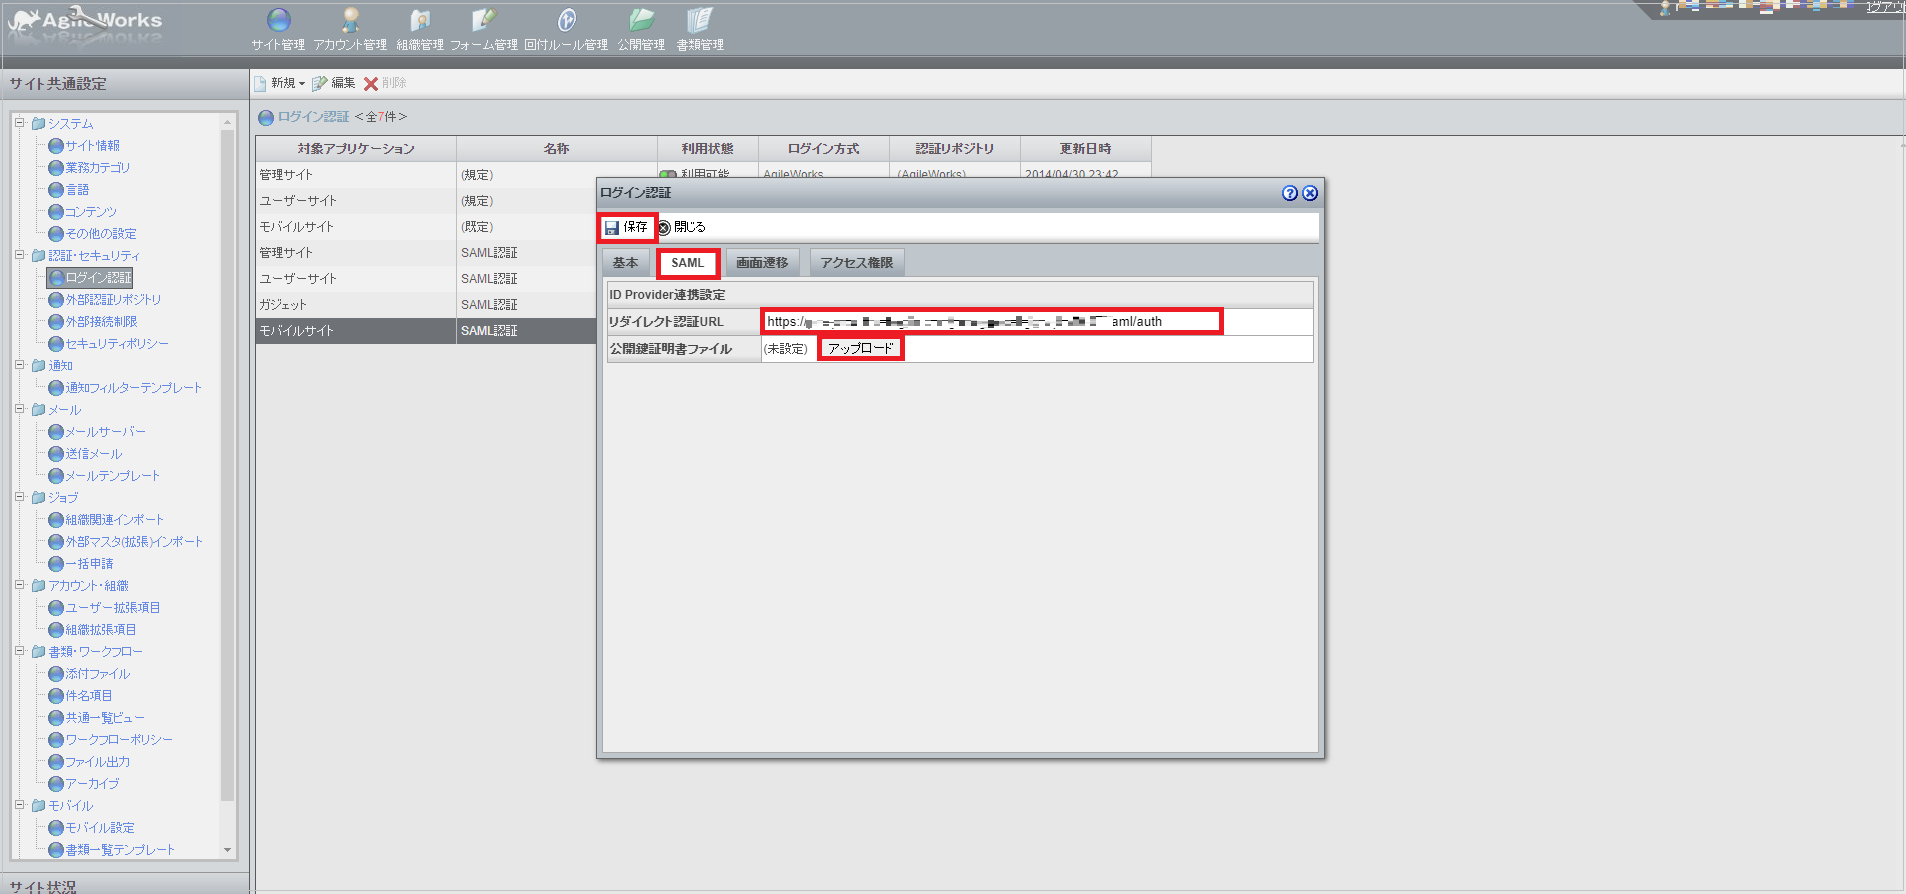This screenshot has width=1906, height=894.
Task: Select 言語 in the tree
Action: pyautogui.click(x=77, y=190)
